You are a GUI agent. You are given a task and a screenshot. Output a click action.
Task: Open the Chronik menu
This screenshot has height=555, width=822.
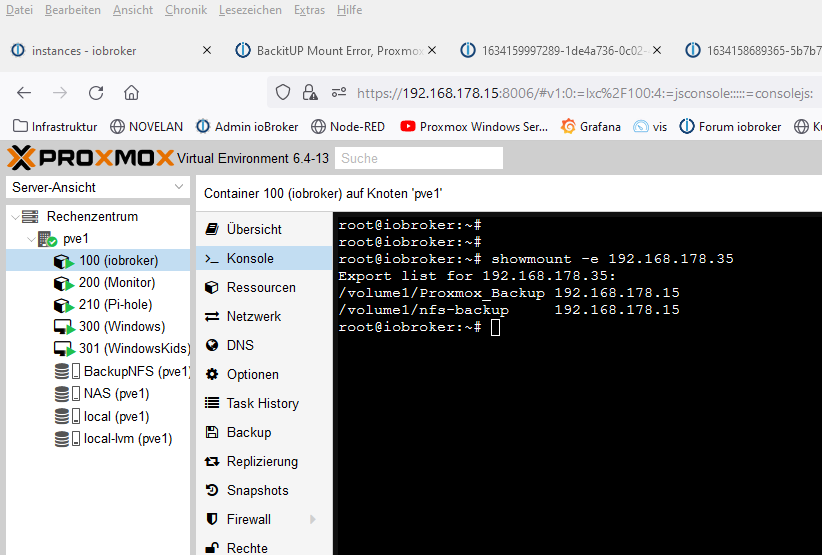click(x=186, y=10)
